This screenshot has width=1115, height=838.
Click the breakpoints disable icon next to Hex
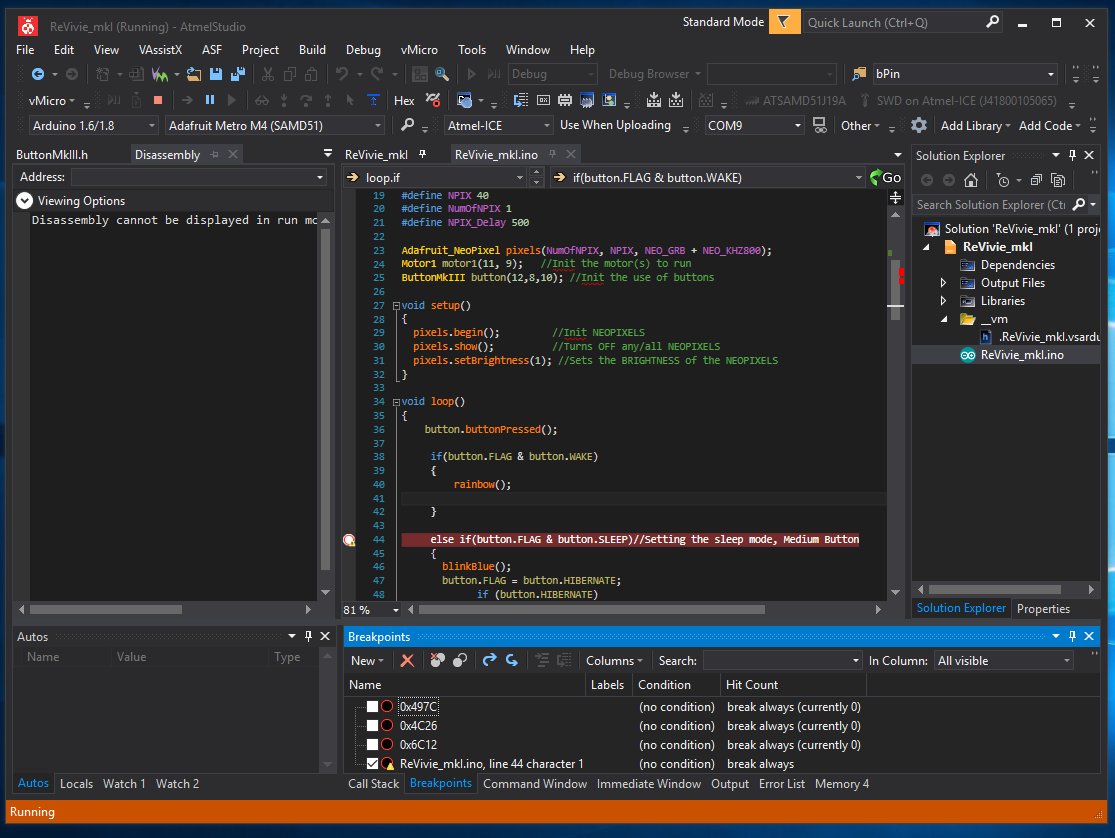pos(432,100)
